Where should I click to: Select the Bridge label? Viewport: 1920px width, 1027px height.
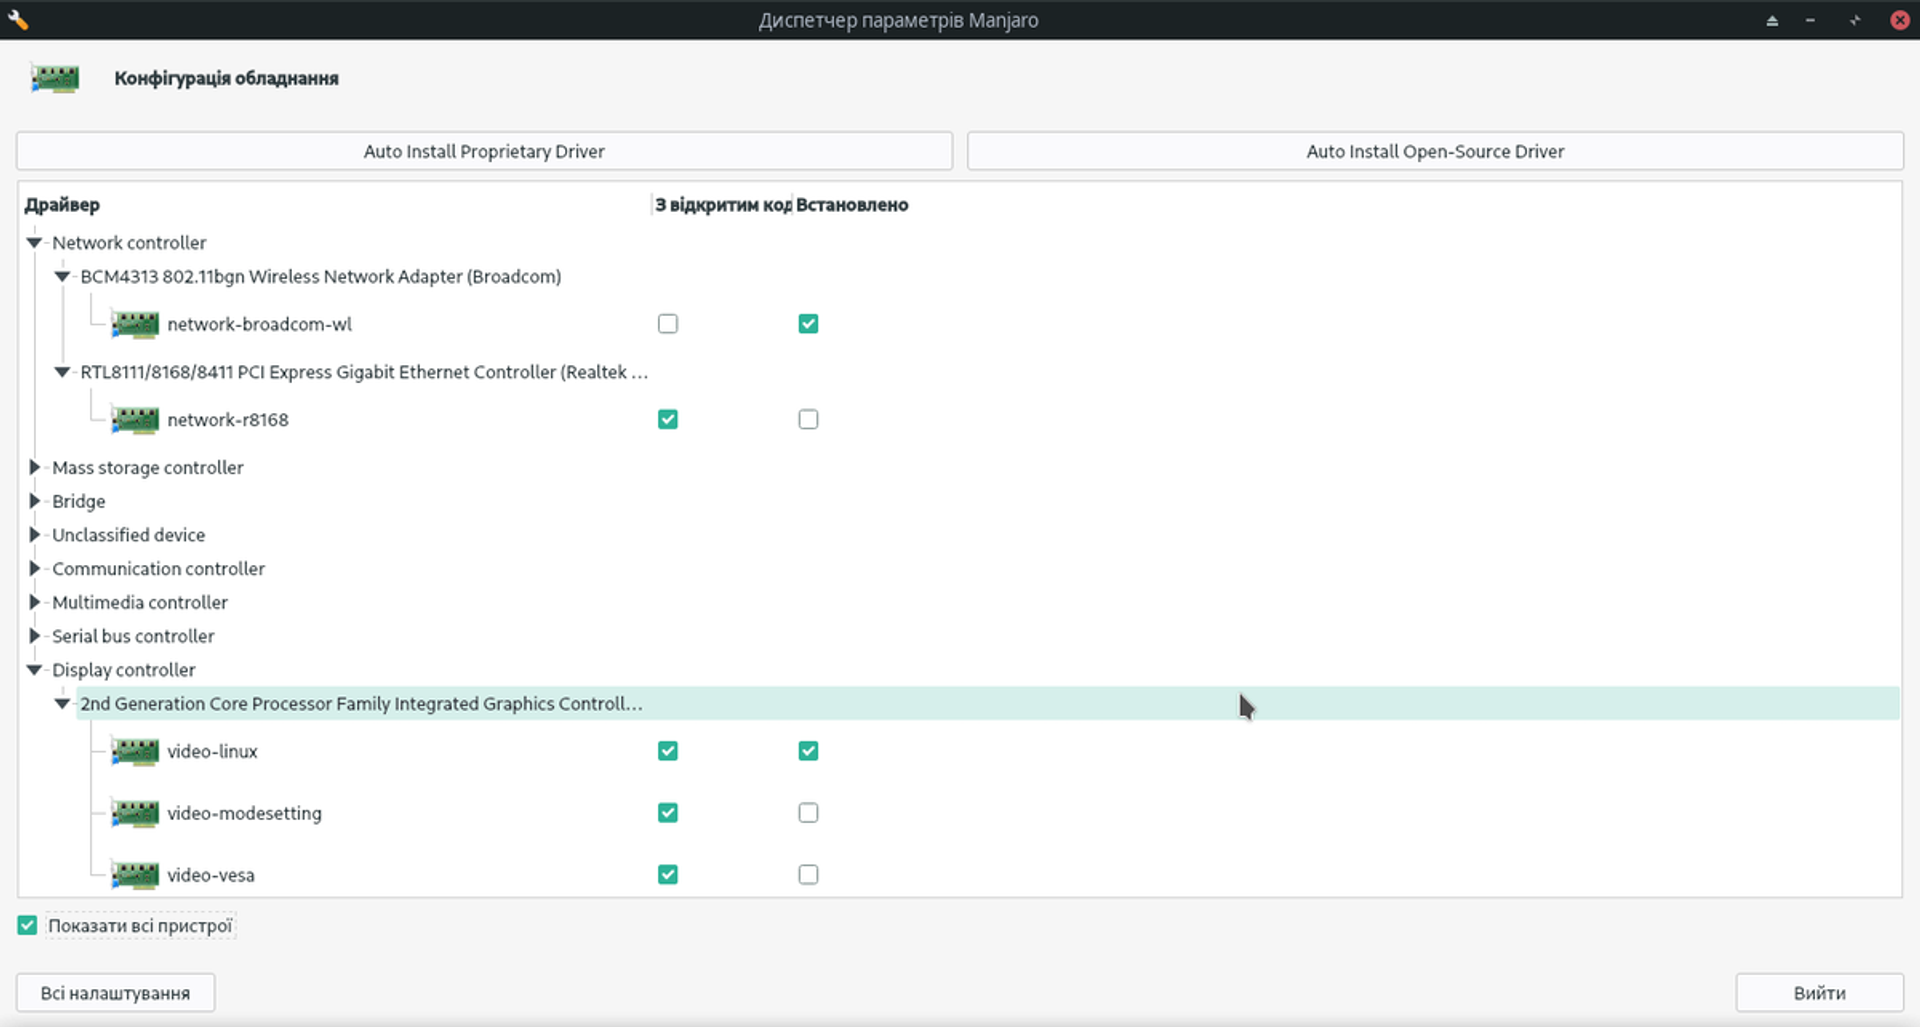(79, 501)
